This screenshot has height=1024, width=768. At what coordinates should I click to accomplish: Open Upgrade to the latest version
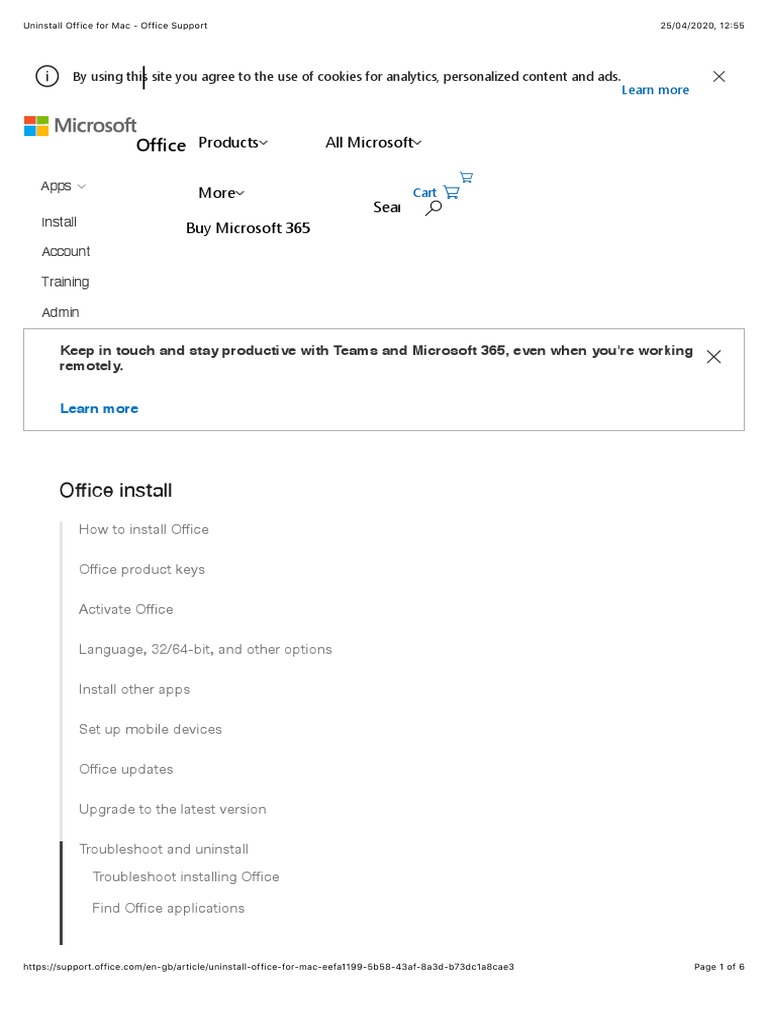pos(172,809)
